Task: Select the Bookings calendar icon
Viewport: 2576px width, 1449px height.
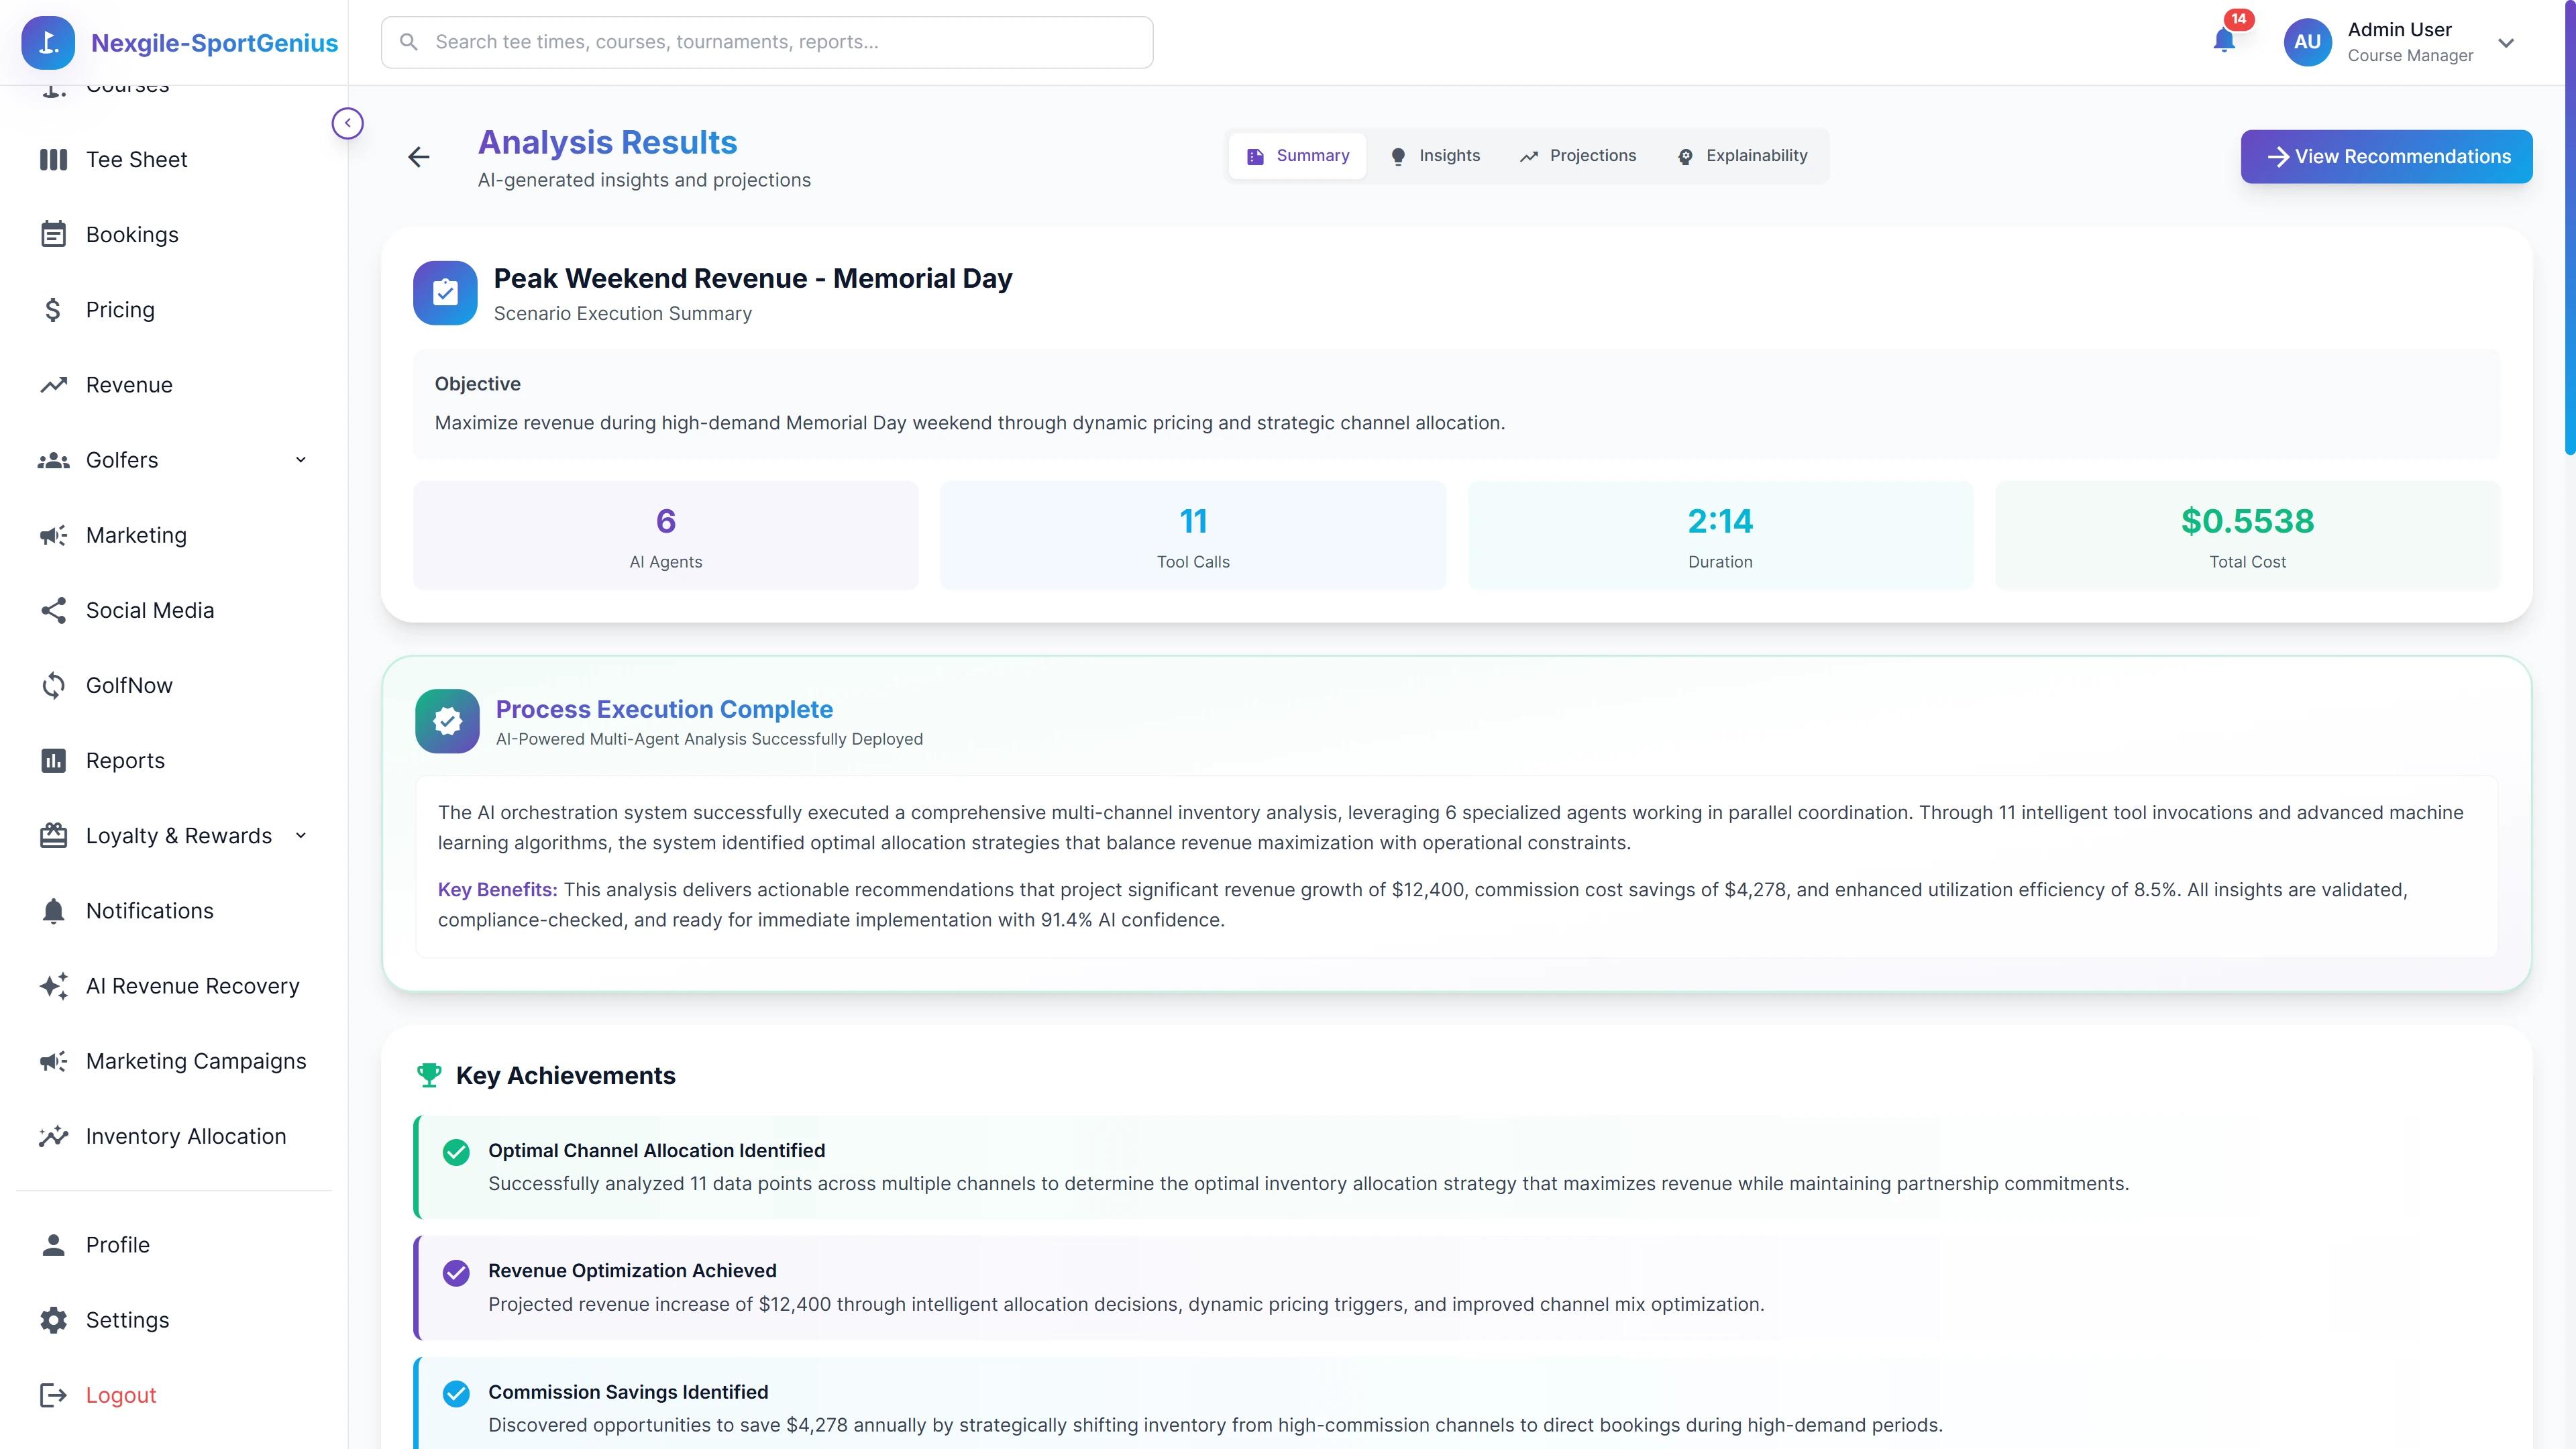Action: 53,233
